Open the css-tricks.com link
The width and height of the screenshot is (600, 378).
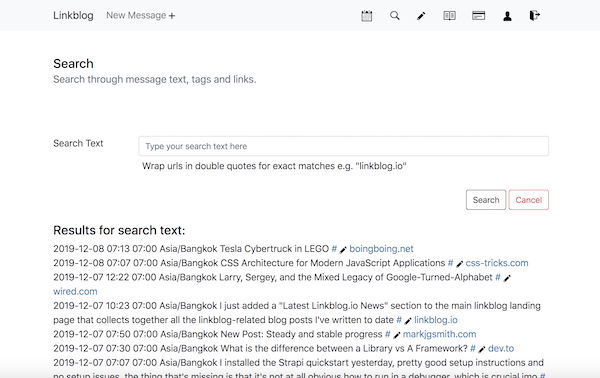497,263
